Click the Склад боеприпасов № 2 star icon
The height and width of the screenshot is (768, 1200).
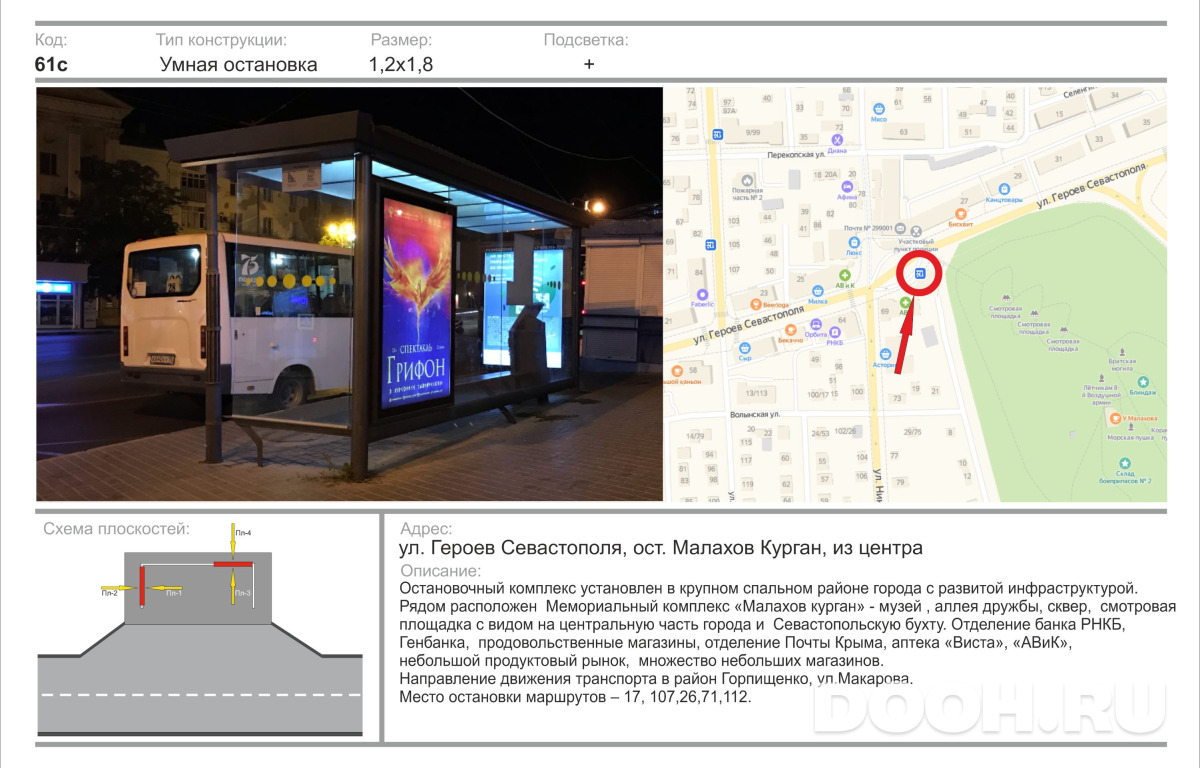pyautogui.click(x=1125, y=462)
